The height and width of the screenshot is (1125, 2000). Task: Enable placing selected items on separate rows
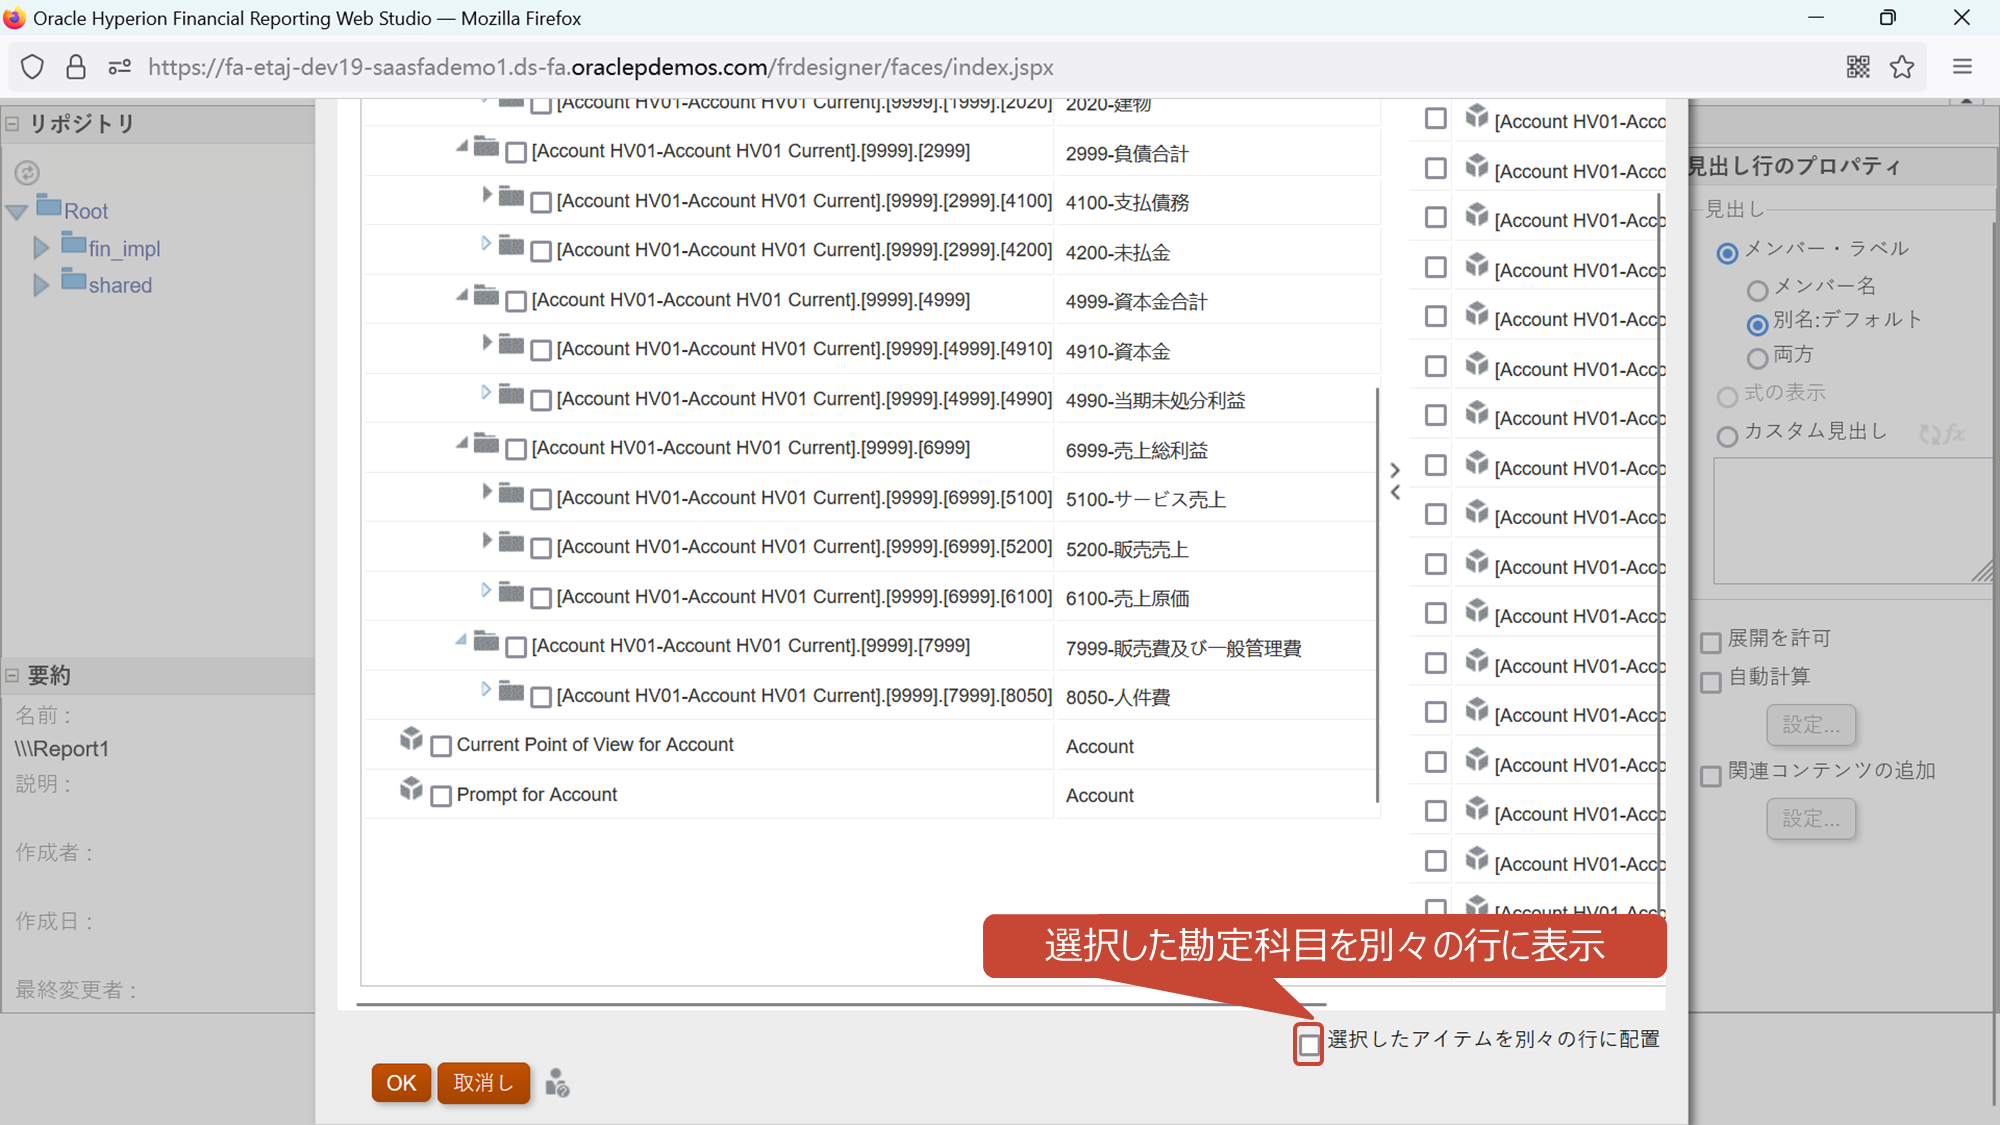(x=1308, y=1044)
